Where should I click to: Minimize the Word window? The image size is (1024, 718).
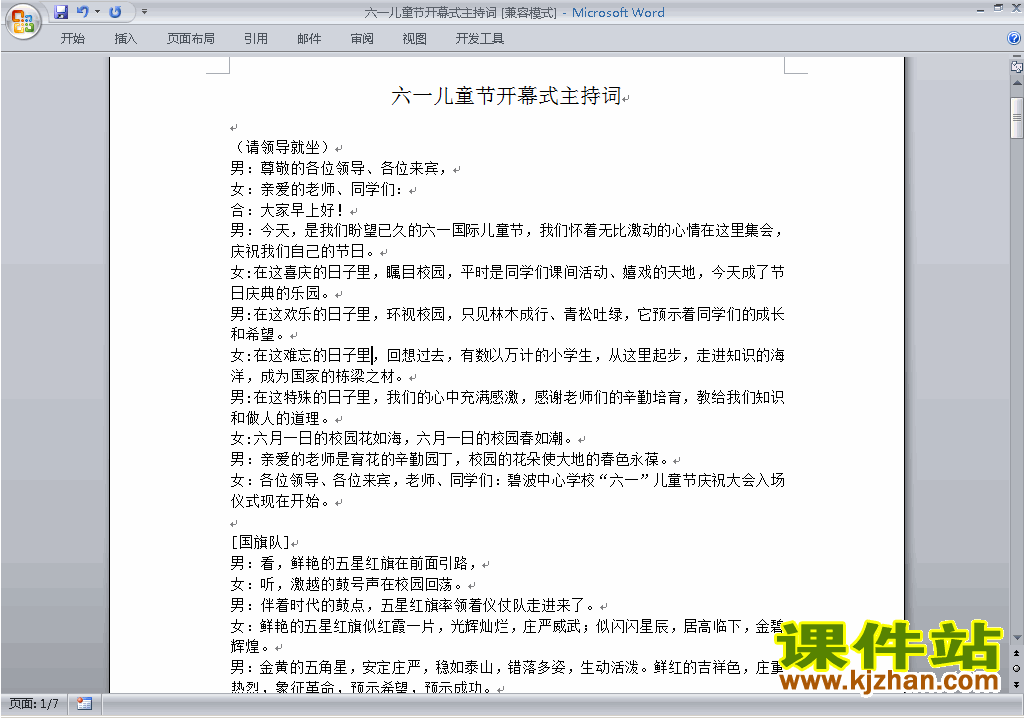[x=980, y=10]
